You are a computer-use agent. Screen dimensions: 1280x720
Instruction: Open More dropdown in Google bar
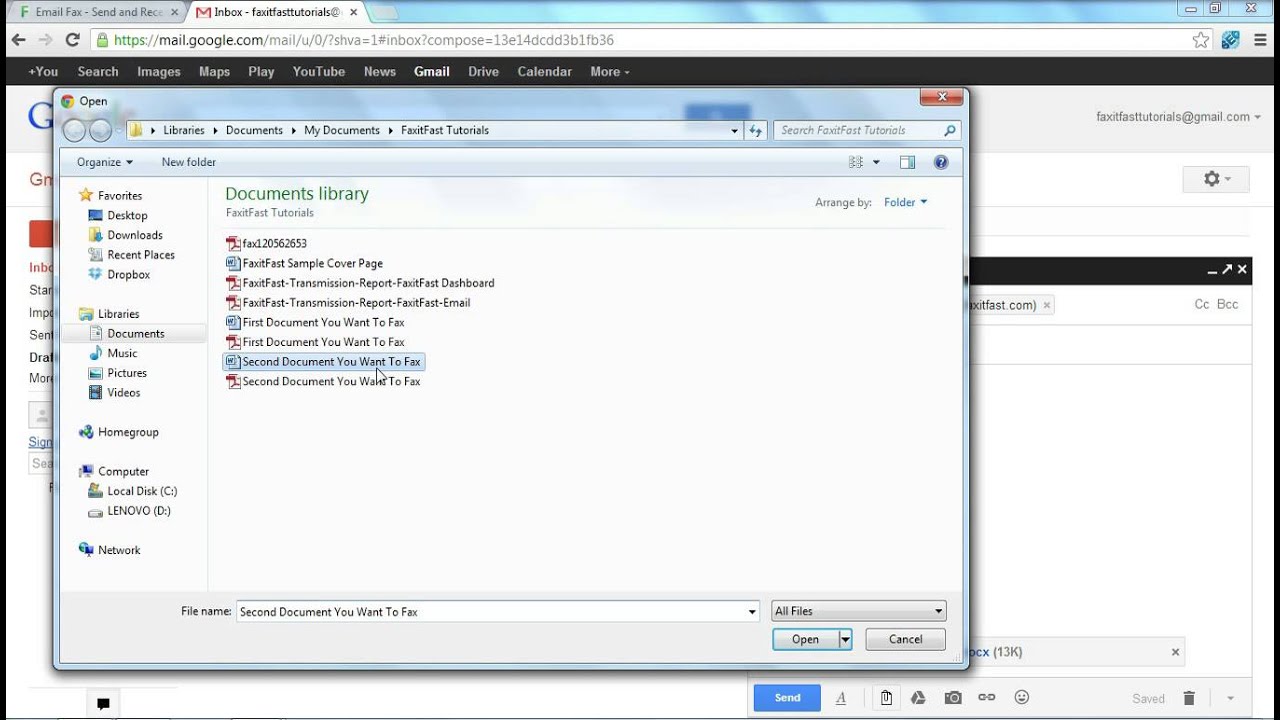pyautogui.click(x=610, y=71)
